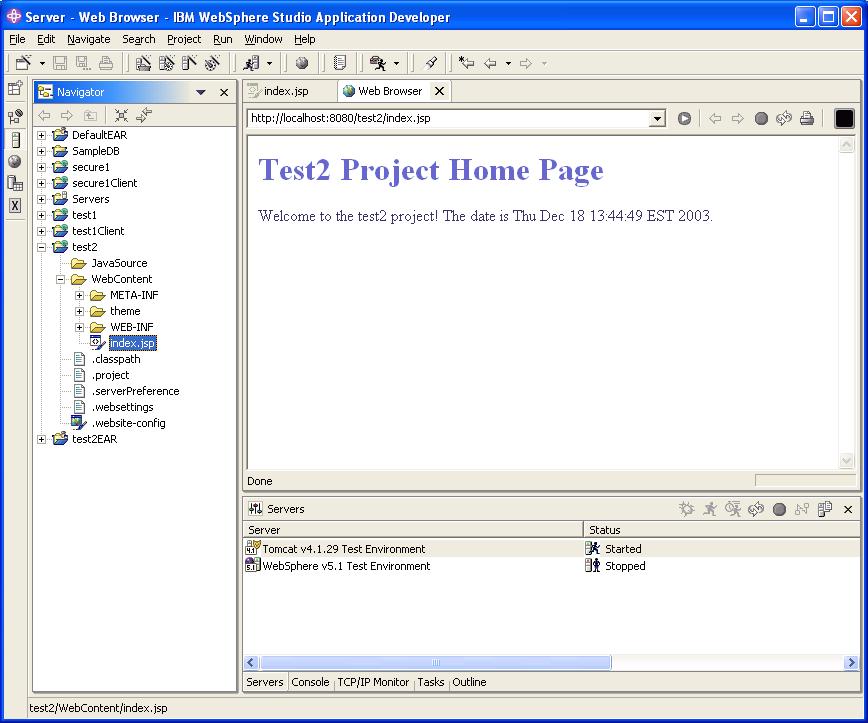
Task: Expand the DefaultEAR project node
Action: tap(42, 135)
